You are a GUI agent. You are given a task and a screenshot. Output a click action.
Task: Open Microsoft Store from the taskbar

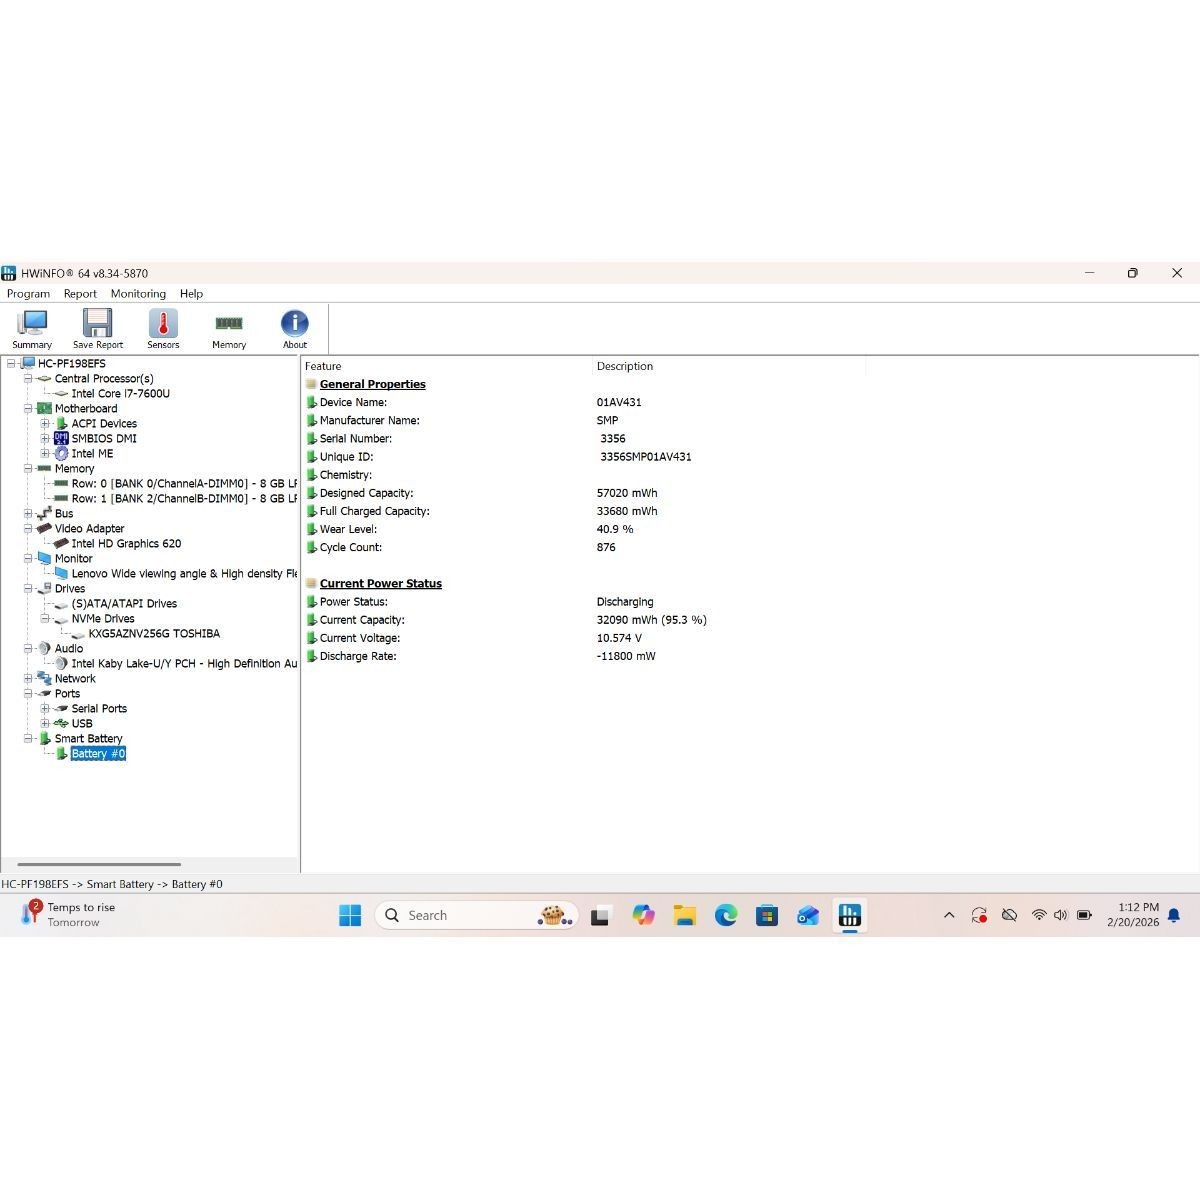[x=767, y=915]
